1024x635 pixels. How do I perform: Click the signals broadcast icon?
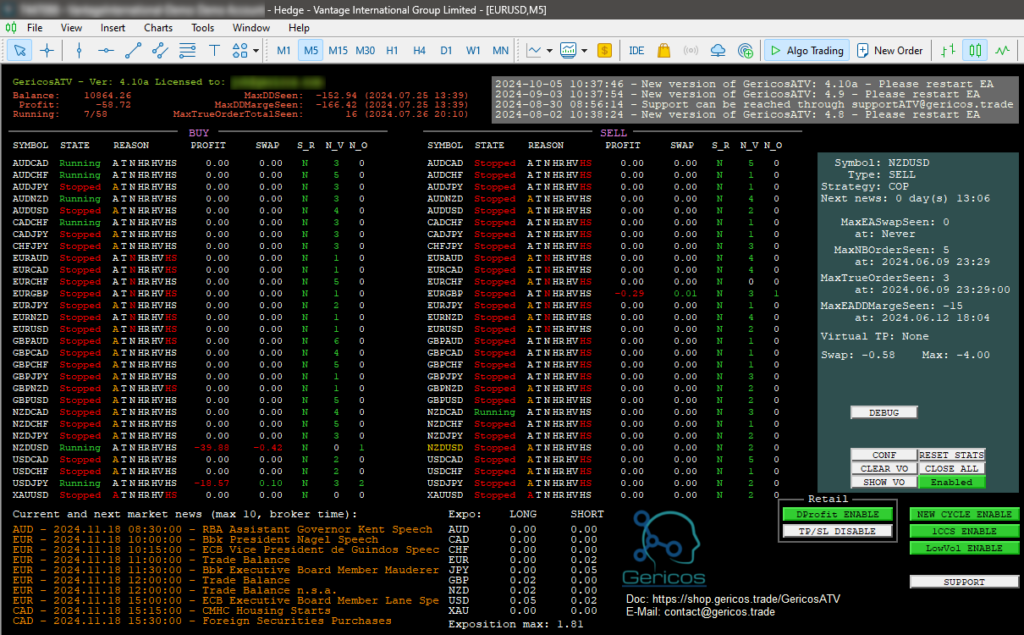tap(690, 50)
